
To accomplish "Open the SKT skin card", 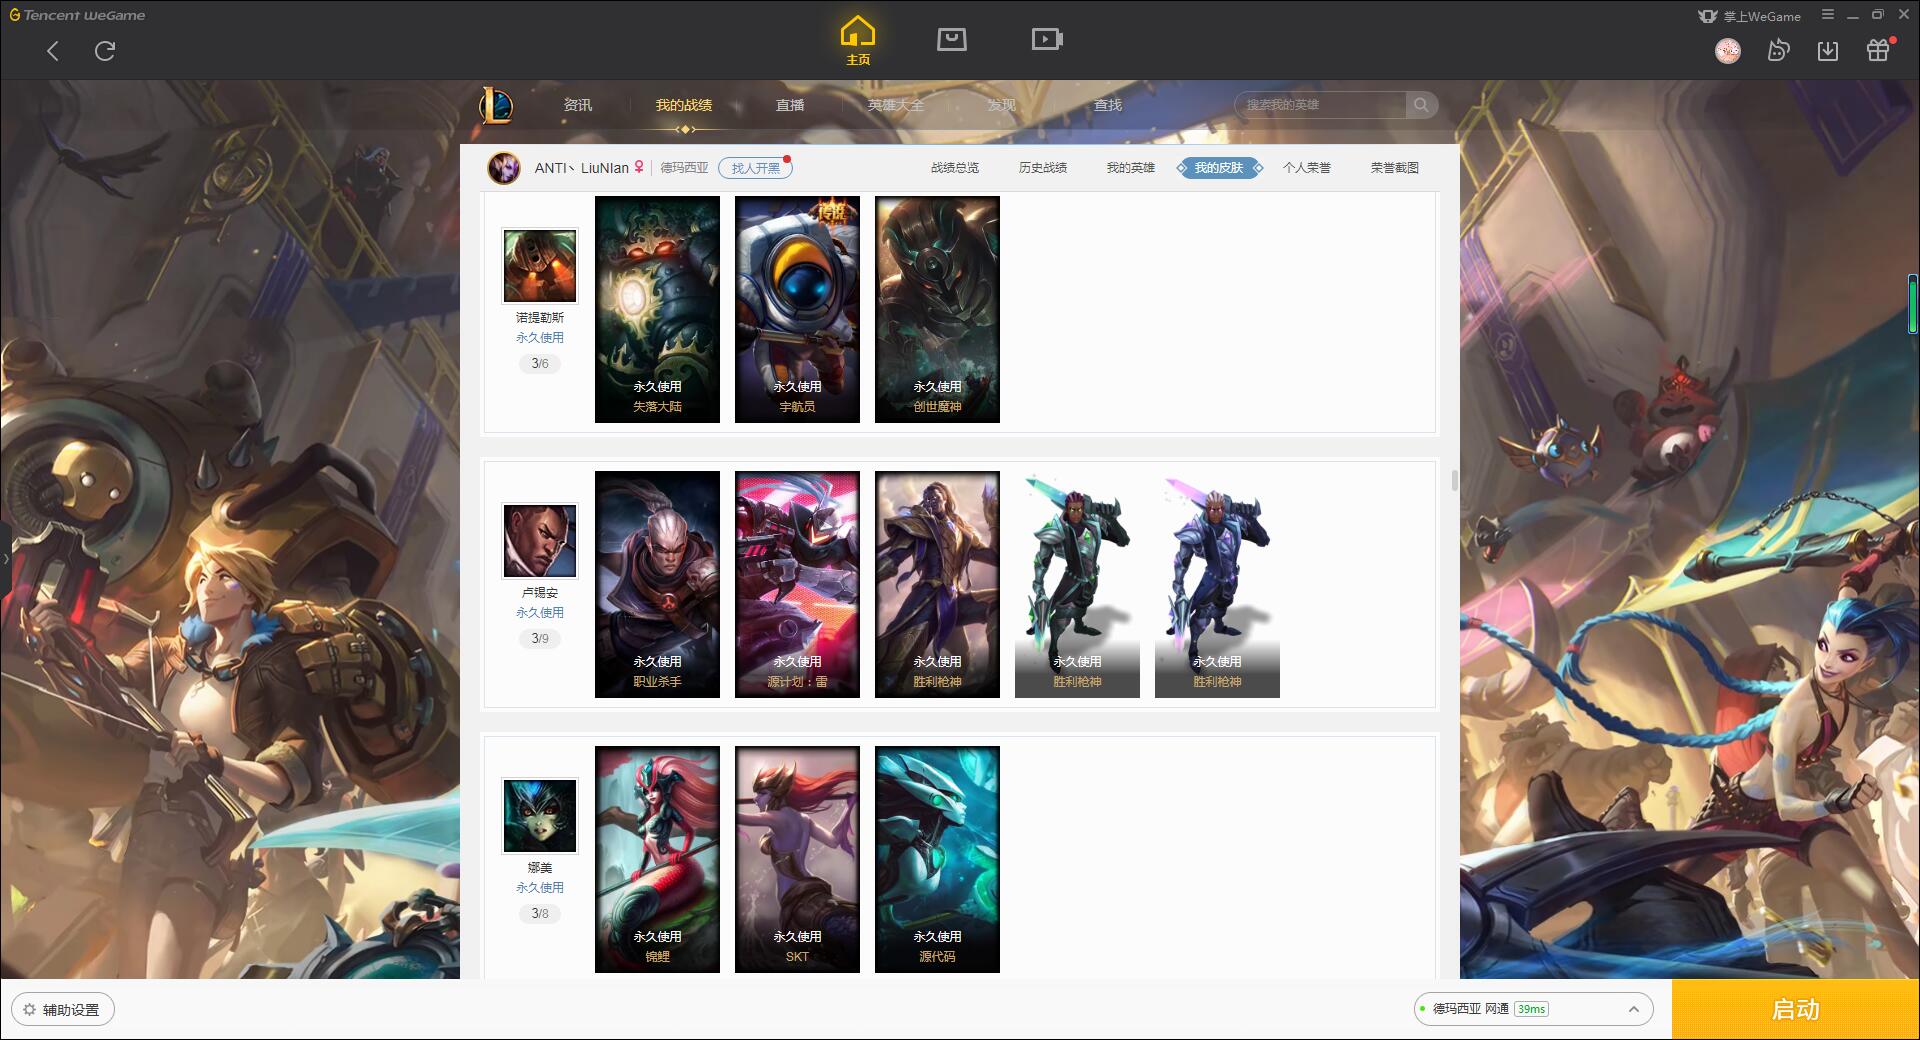I will click(797, 859).
